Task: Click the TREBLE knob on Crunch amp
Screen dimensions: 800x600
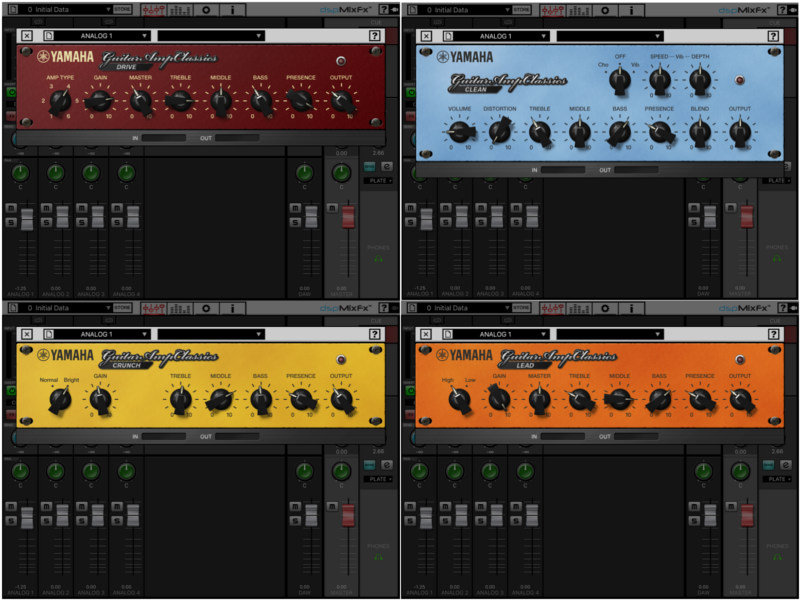Action: coord(180,399)
